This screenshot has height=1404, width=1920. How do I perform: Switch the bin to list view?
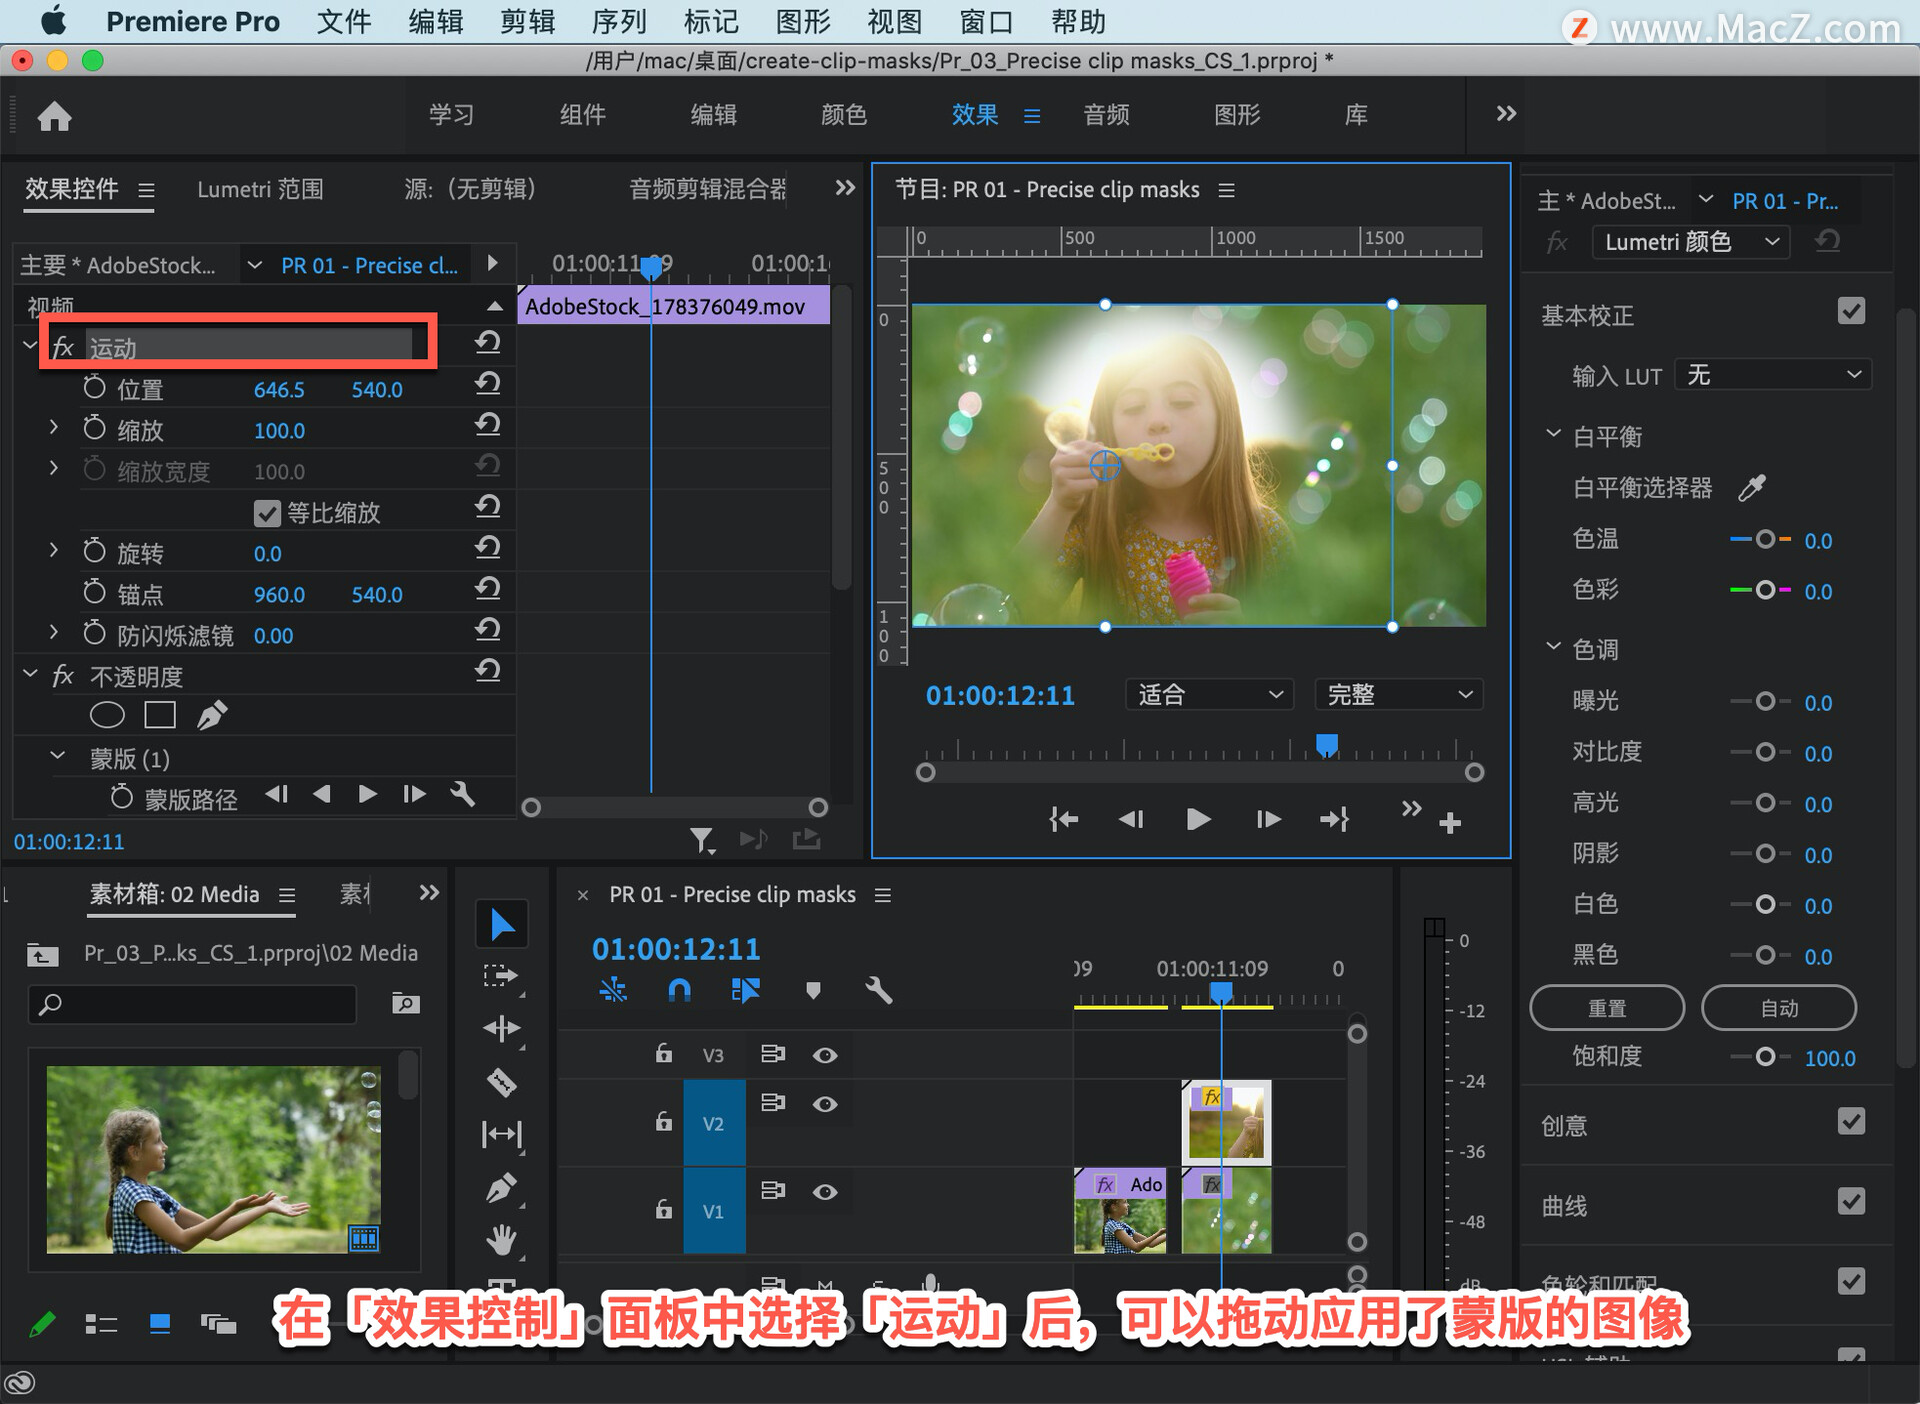click(101, 1324)
